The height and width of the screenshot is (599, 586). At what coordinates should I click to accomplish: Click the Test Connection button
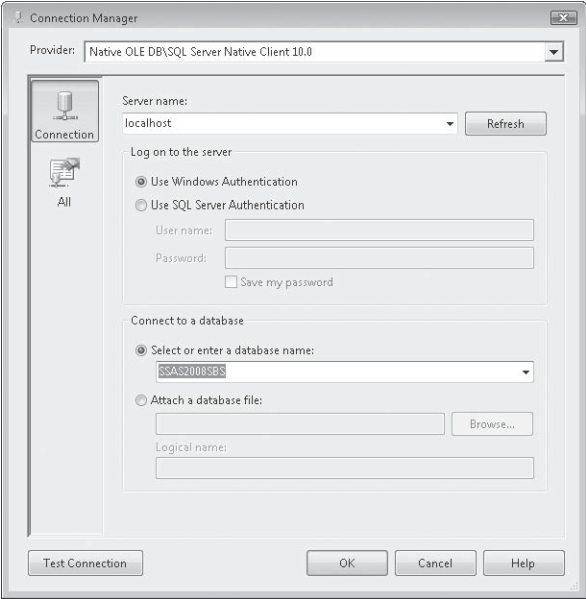tap(85, 563)
